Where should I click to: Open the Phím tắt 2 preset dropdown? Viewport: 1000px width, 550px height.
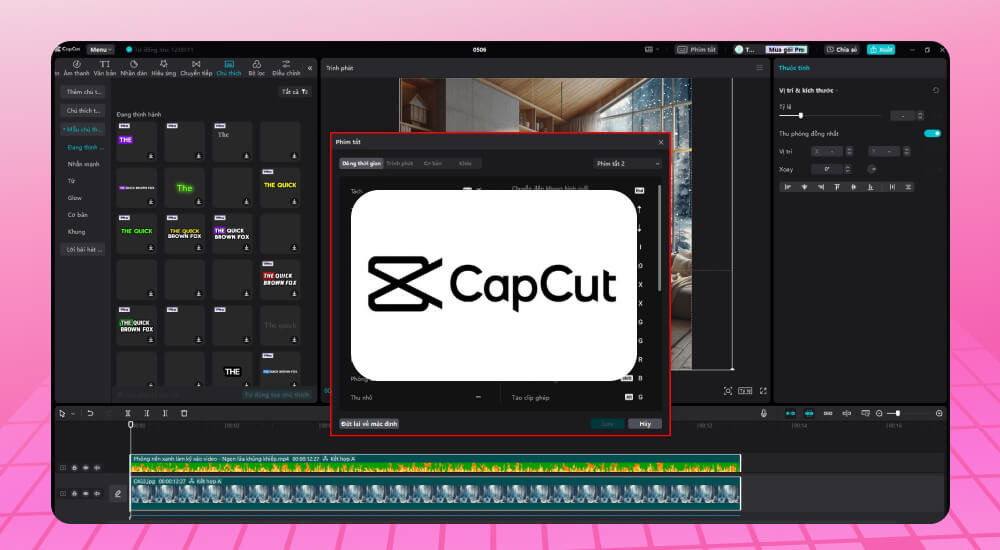(628, 164)
